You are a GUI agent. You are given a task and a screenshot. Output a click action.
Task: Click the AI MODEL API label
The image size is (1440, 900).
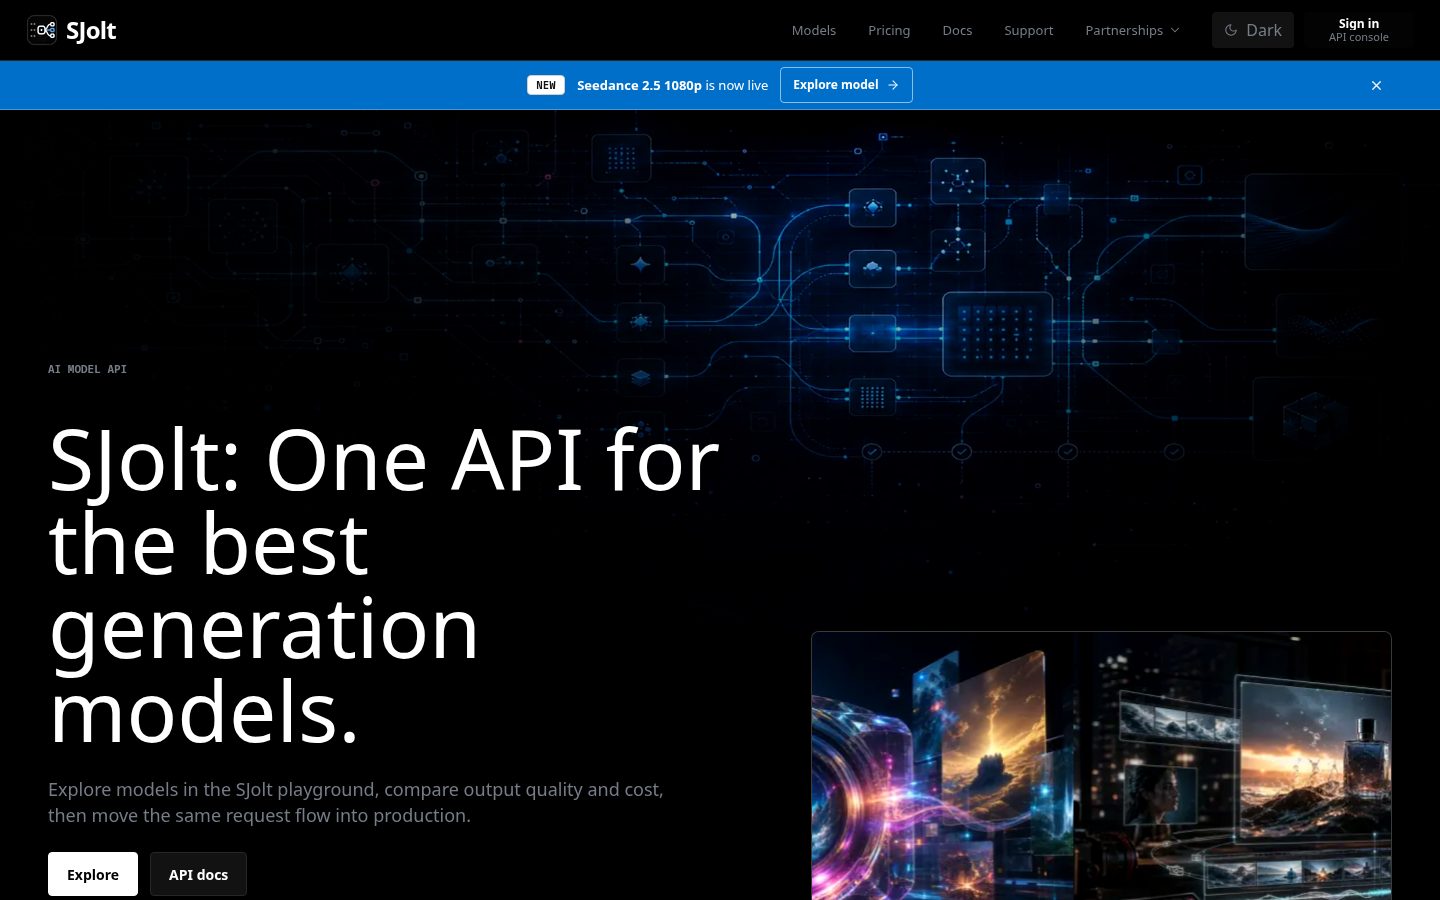pyautogui.click(x=87, y=369)
